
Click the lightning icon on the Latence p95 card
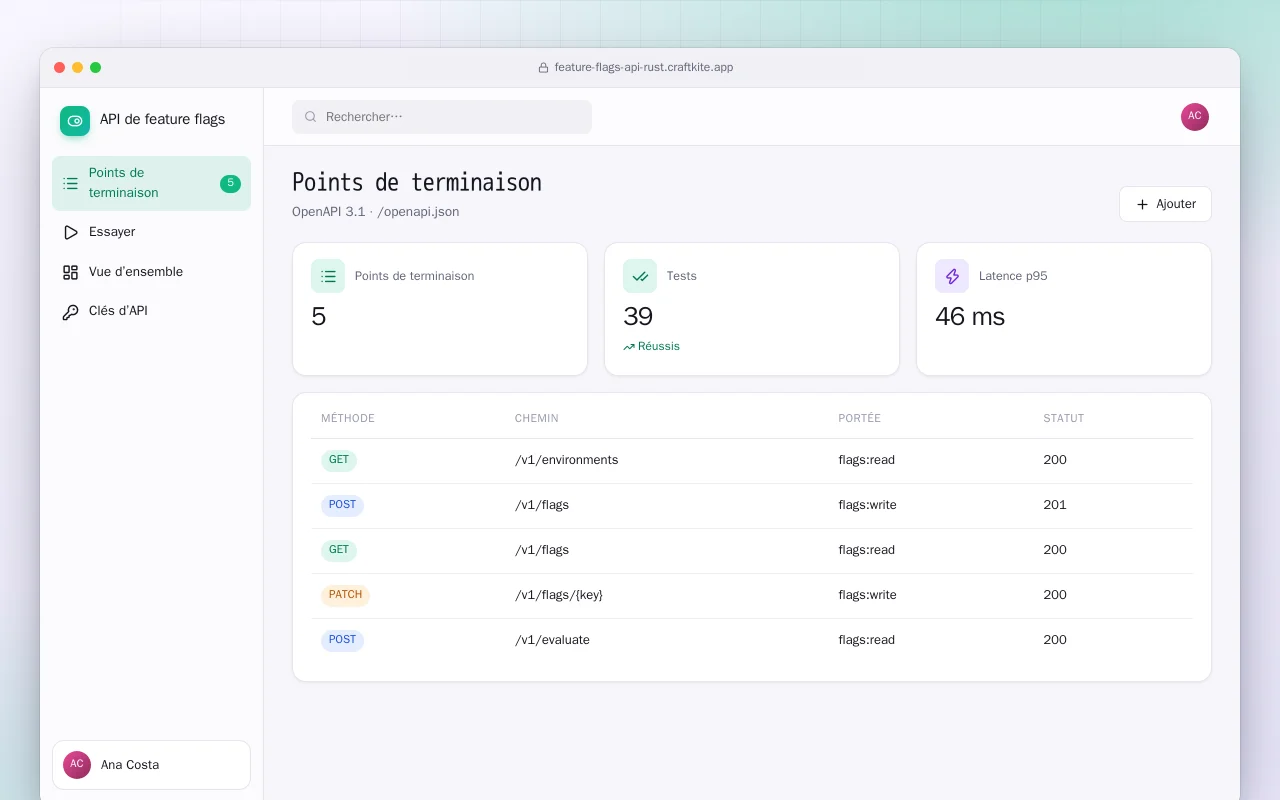click(x=952, y=276)
